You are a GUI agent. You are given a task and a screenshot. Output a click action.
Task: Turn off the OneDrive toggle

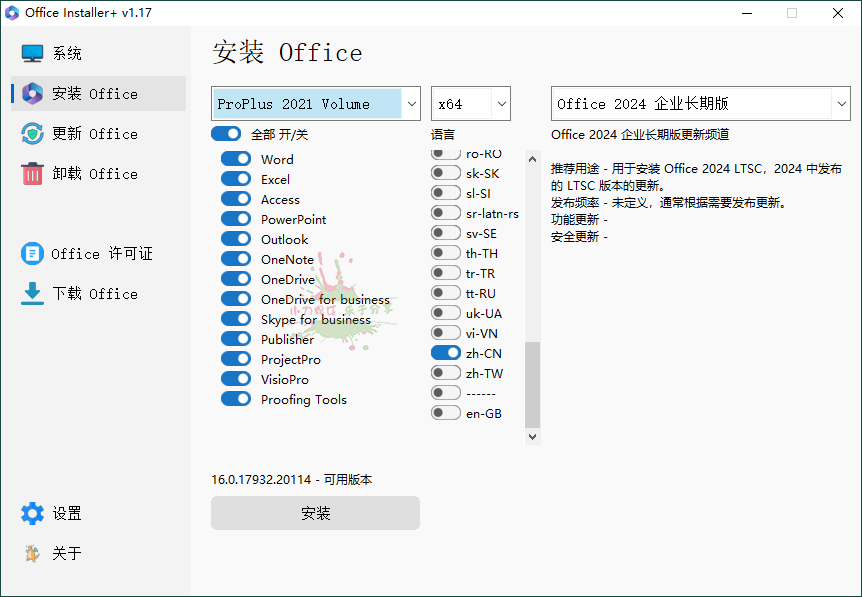tap(236, 279)
